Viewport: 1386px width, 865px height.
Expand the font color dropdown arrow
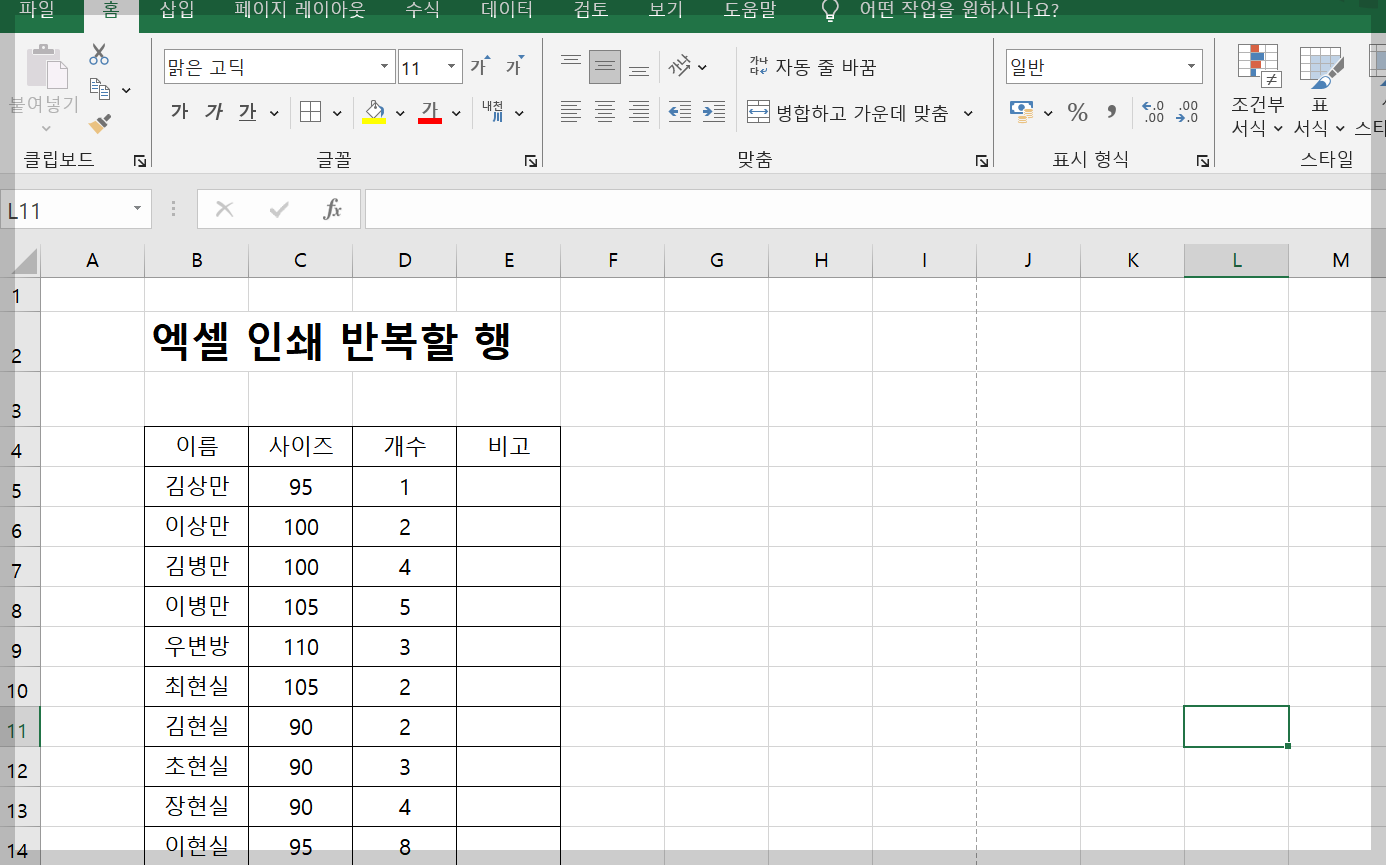pos(456,113)
